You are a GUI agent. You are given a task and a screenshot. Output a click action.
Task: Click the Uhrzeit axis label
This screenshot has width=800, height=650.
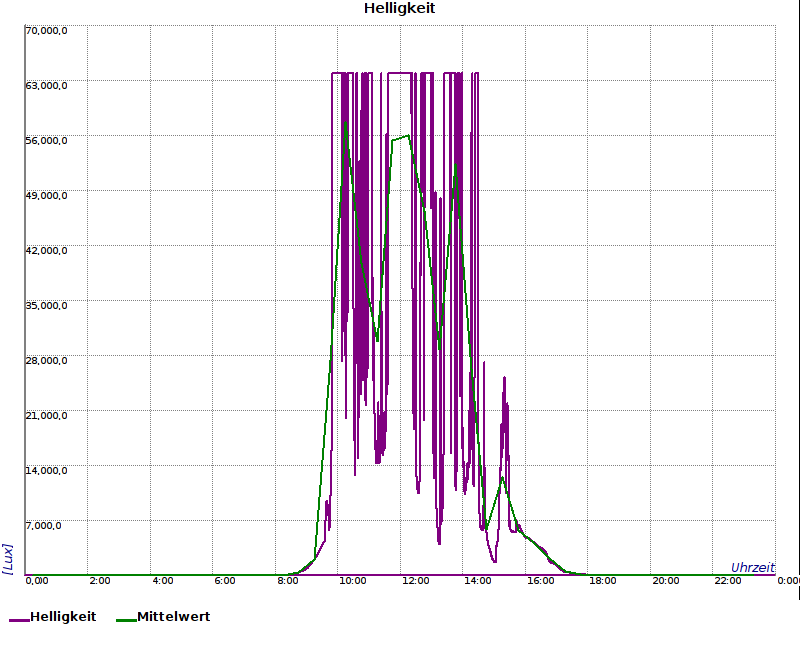753,567
